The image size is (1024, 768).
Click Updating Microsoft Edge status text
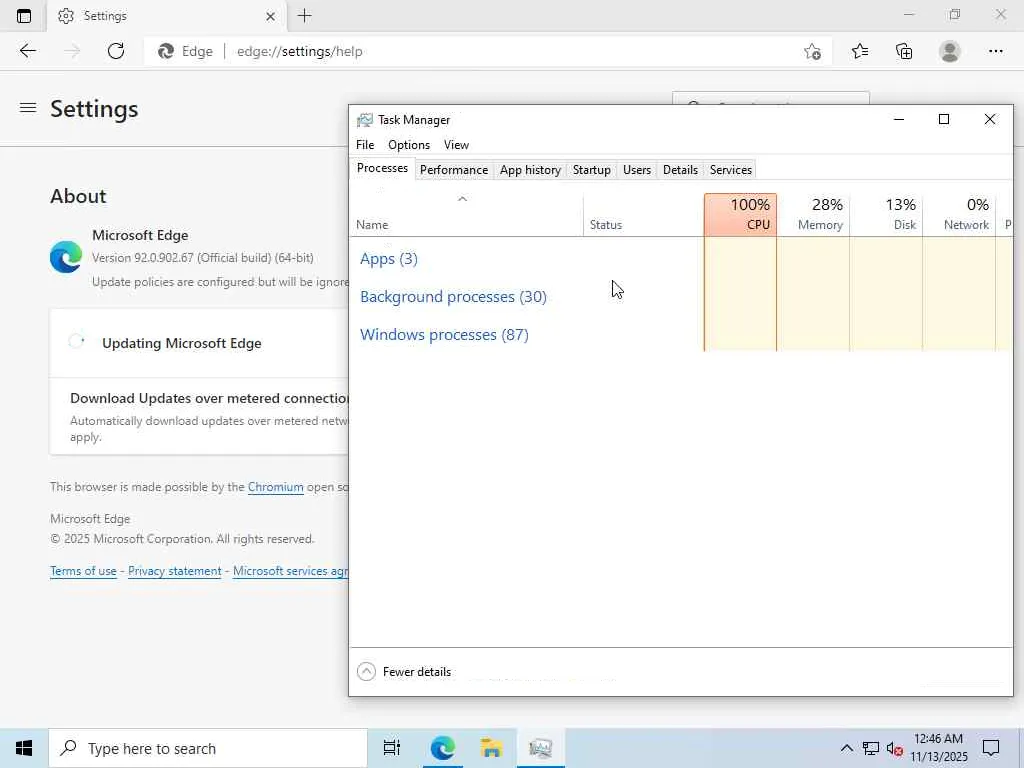tap(182, 344)
